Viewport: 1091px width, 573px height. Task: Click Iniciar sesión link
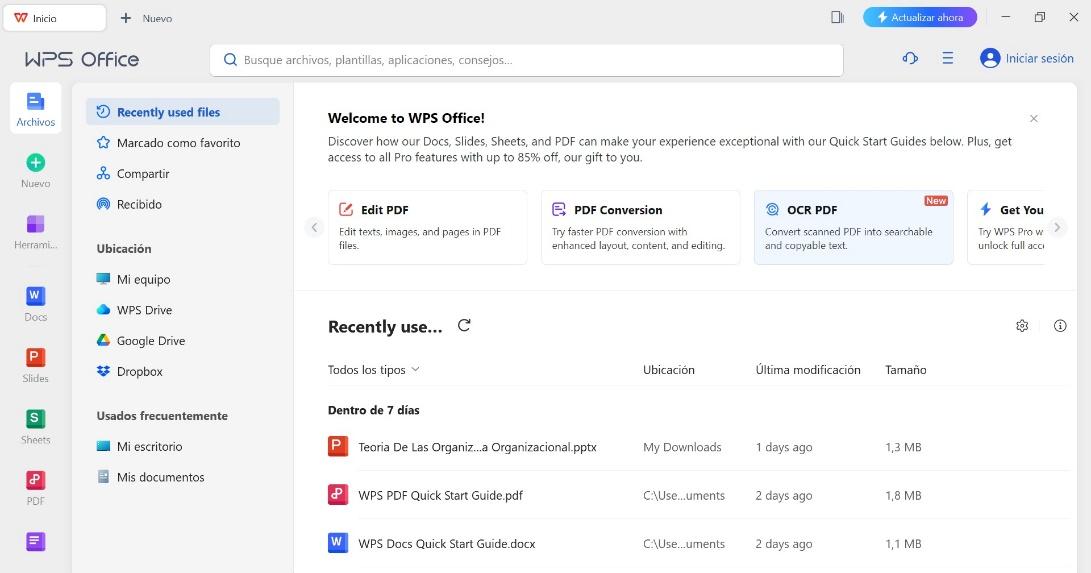coord(1040,58)
